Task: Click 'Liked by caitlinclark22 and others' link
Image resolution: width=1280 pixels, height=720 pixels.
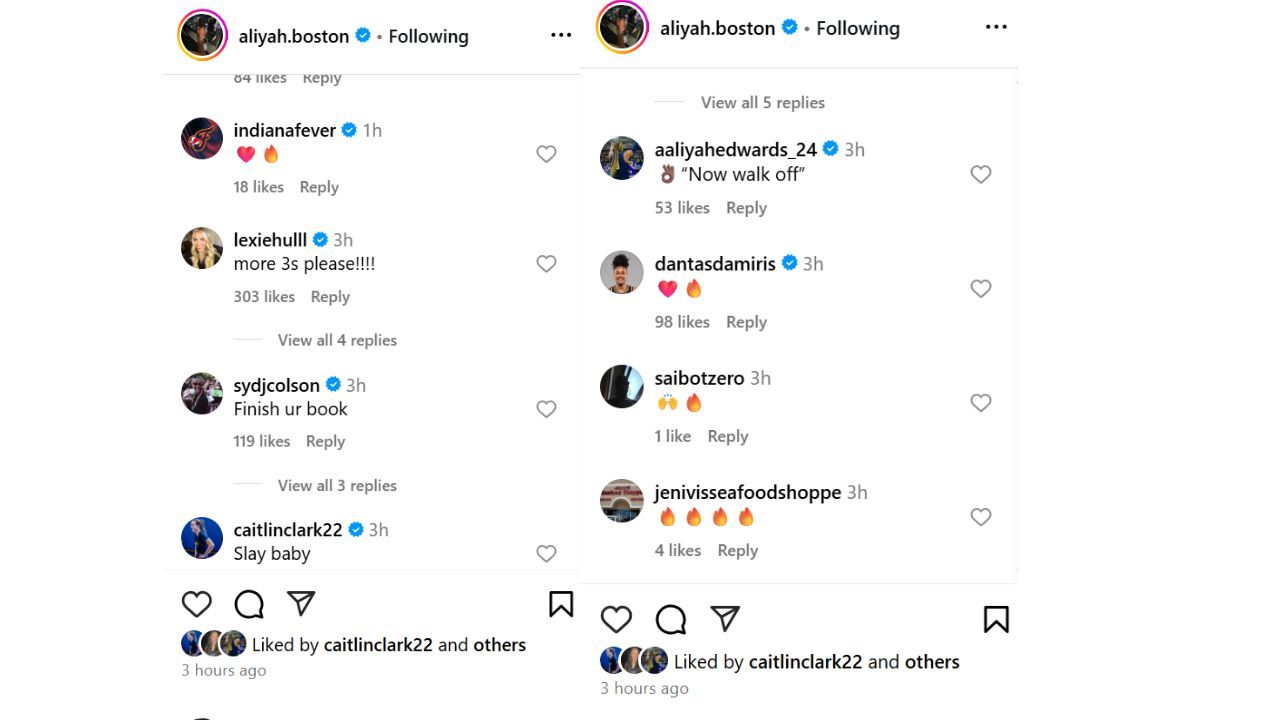Action: (388, 644)
